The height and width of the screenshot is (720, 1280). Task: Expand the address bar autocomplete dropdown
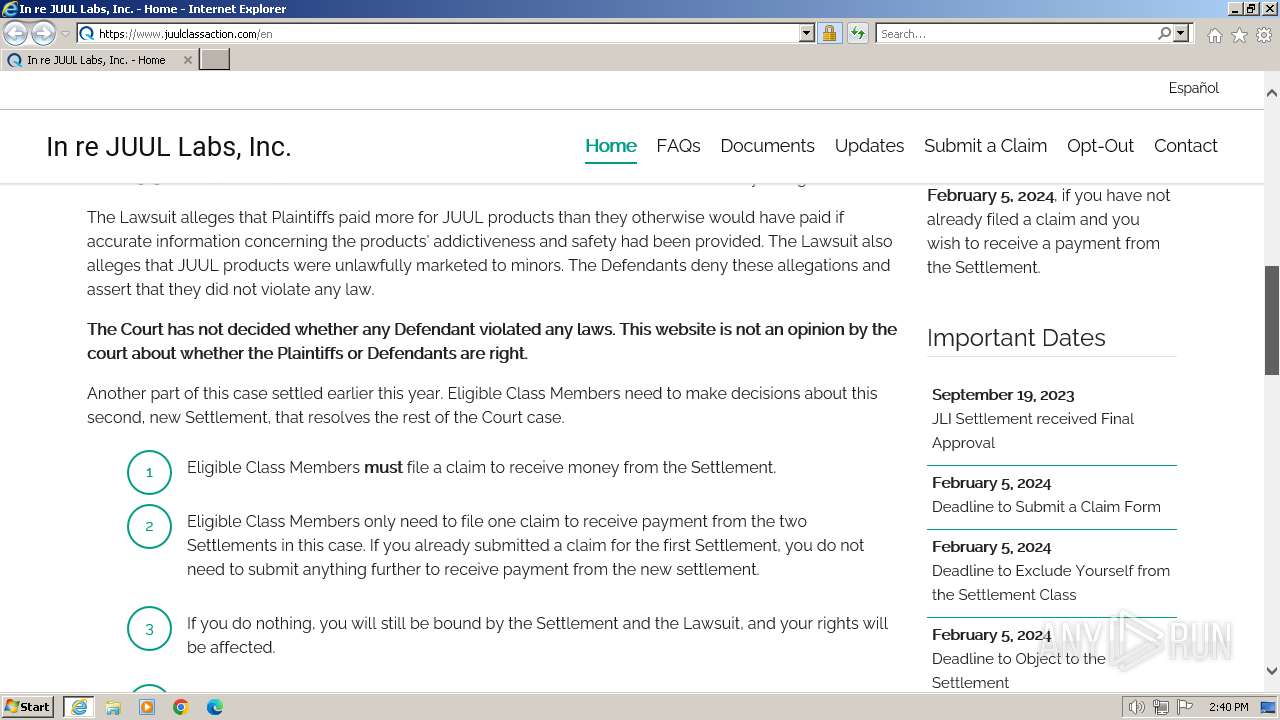pos(807,33)
